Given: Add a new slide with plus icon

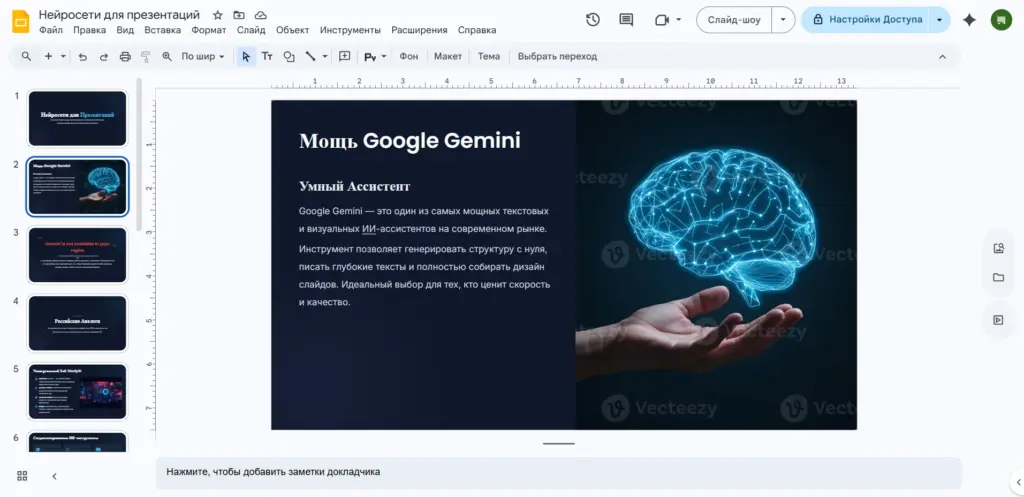Looking at the screenshot, I should (48, 57).
